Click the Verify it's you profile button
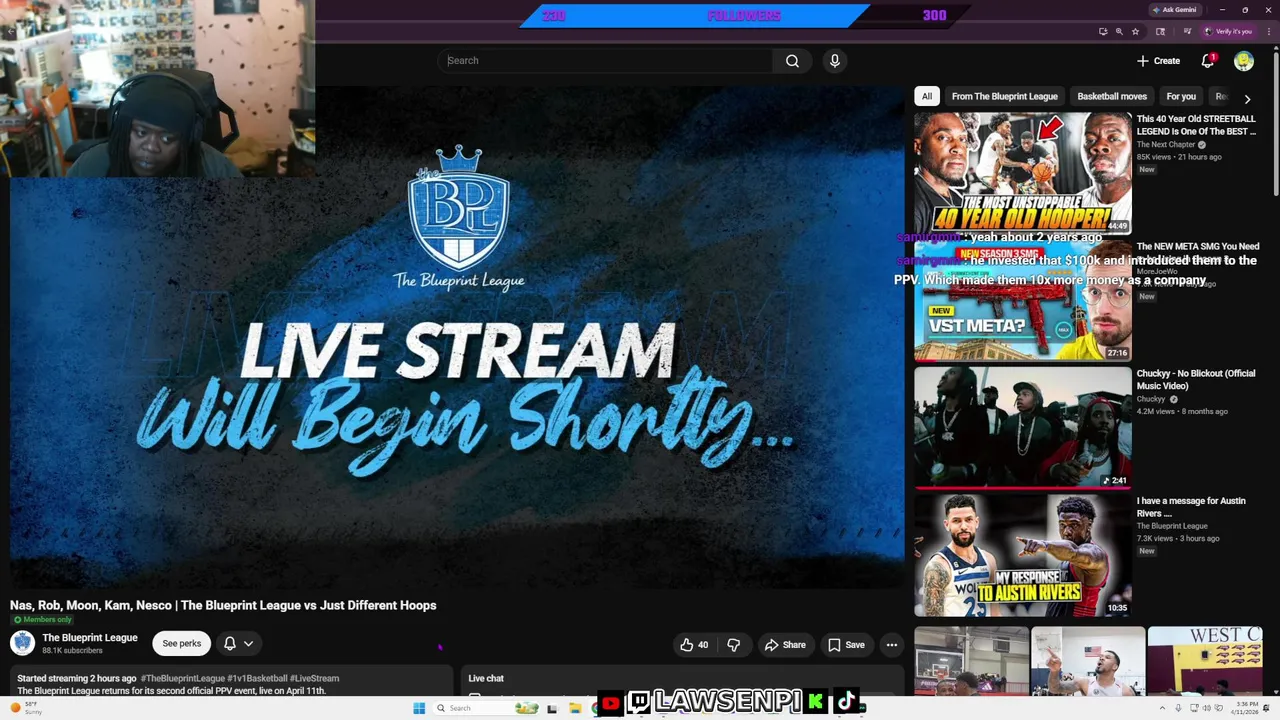The width and height of the screenshot is (1280, 720). (1228, 32)
